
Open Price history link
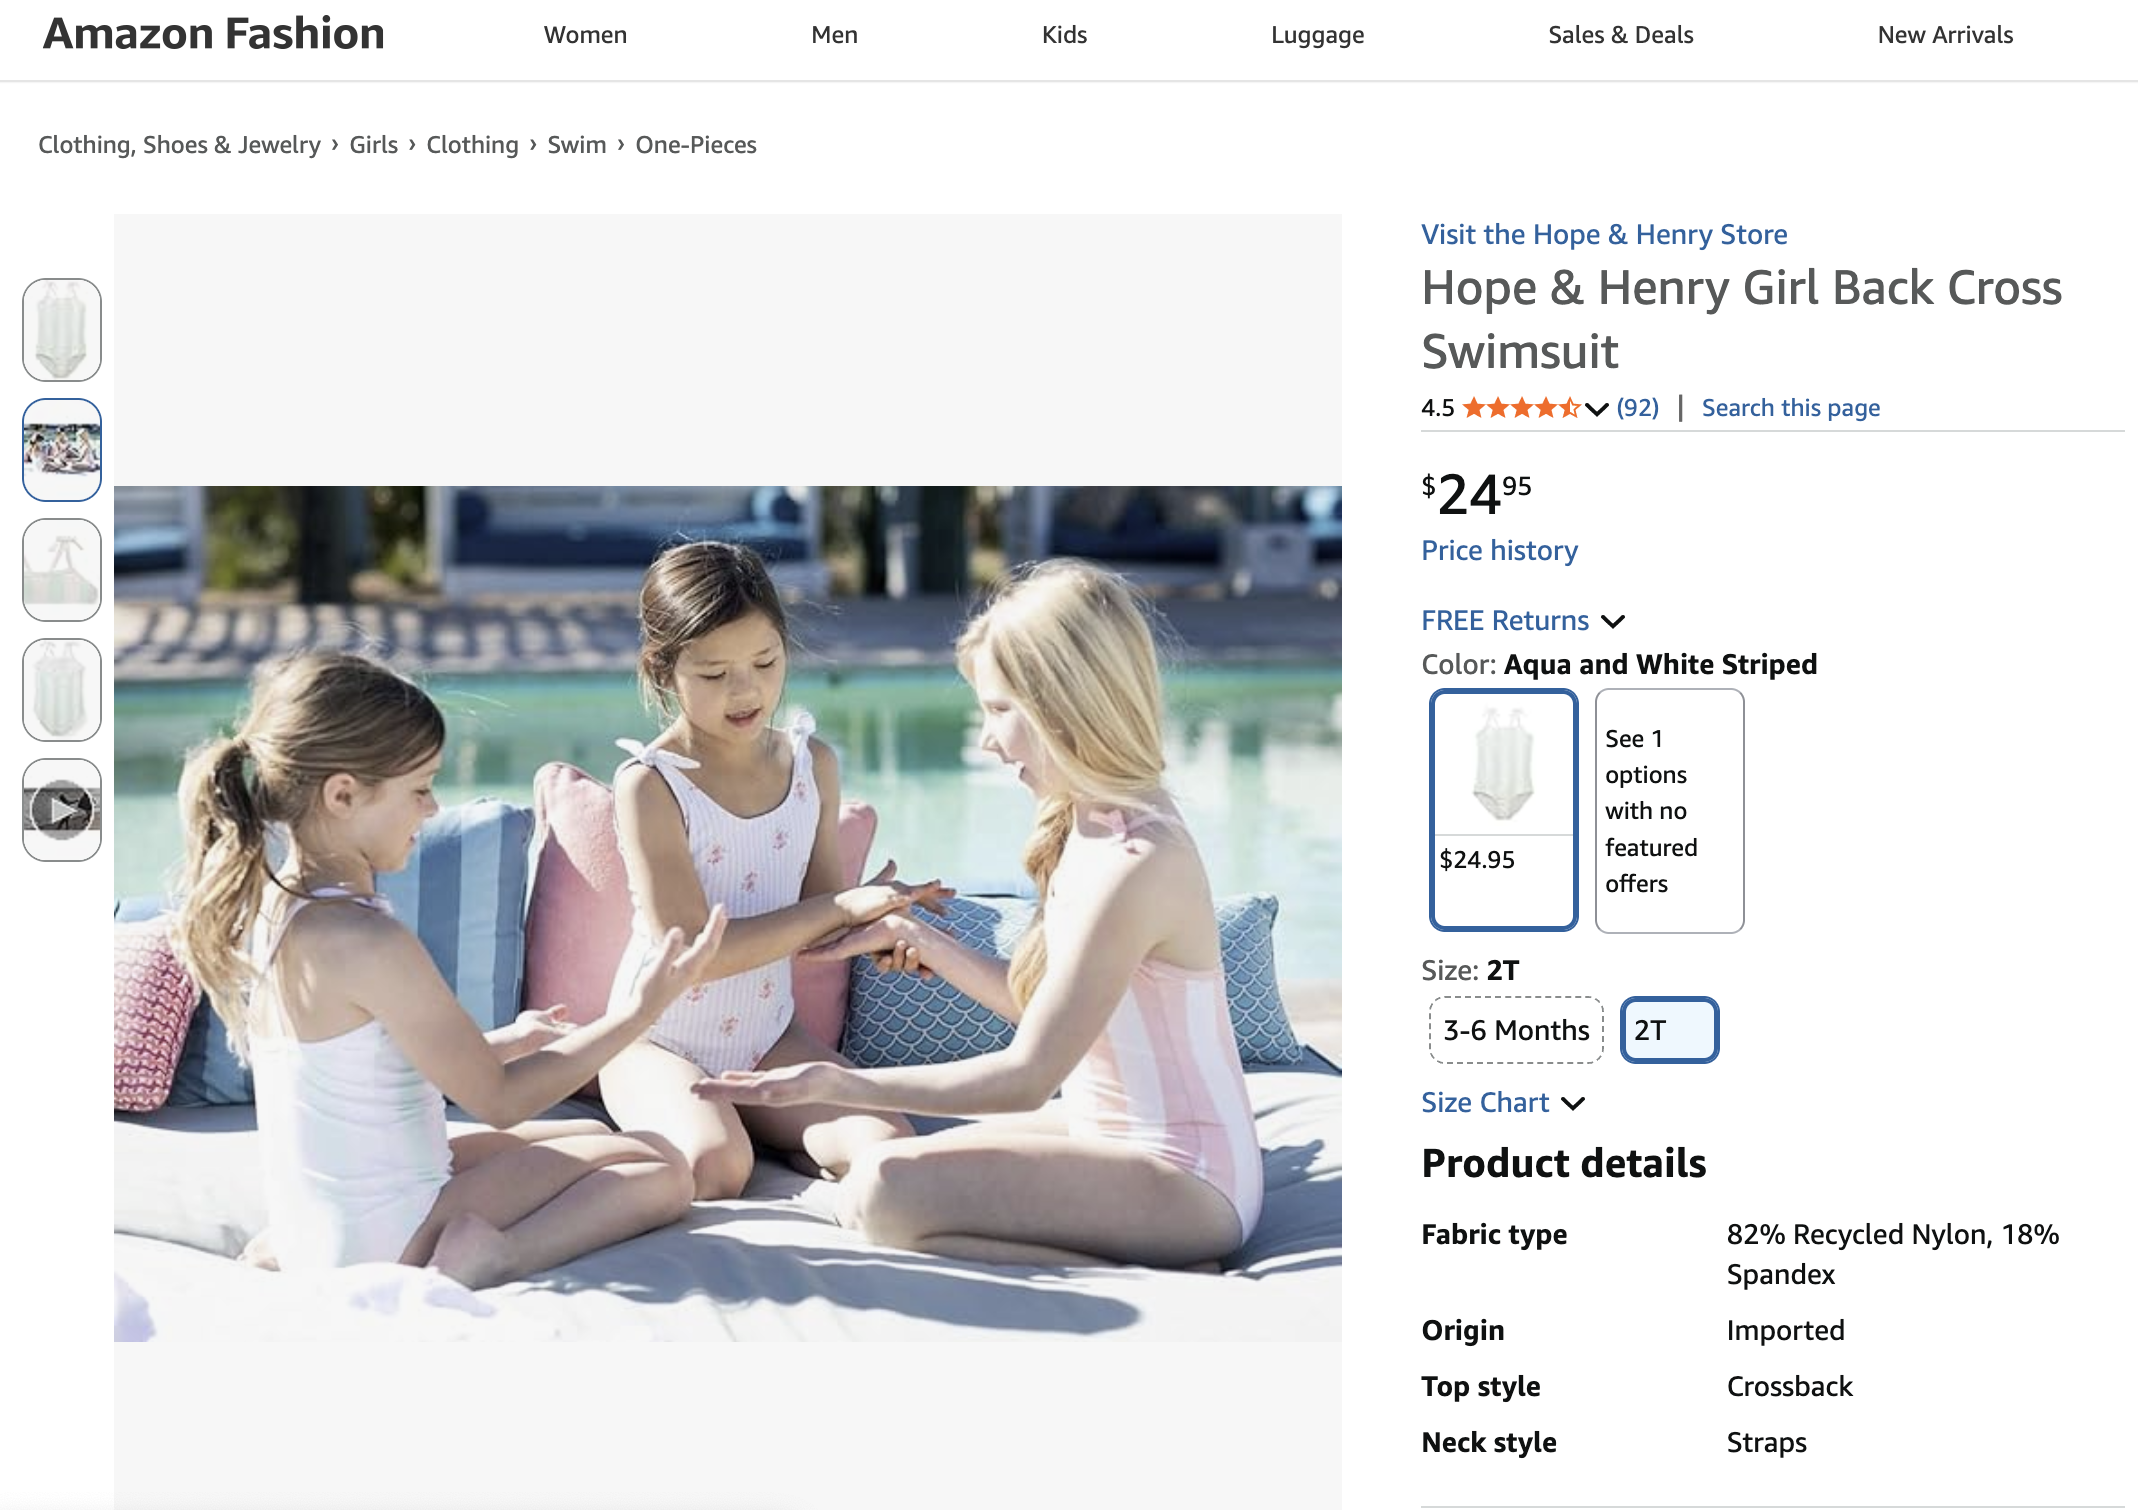pyautogui.click(x=1499, y=551)
